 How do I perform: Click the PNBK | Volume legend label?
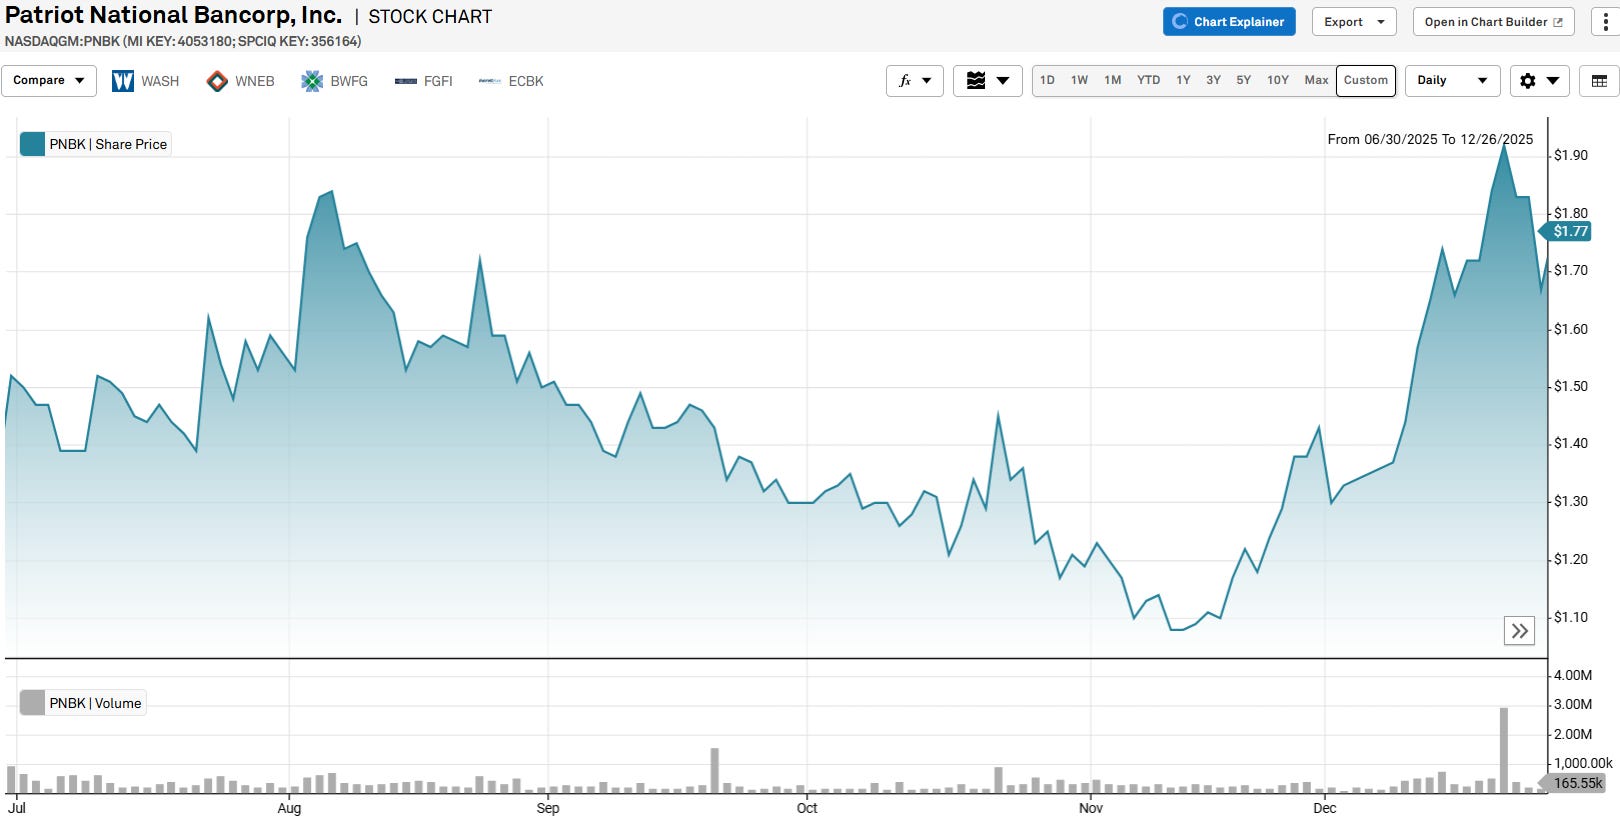tap(95, 703)
